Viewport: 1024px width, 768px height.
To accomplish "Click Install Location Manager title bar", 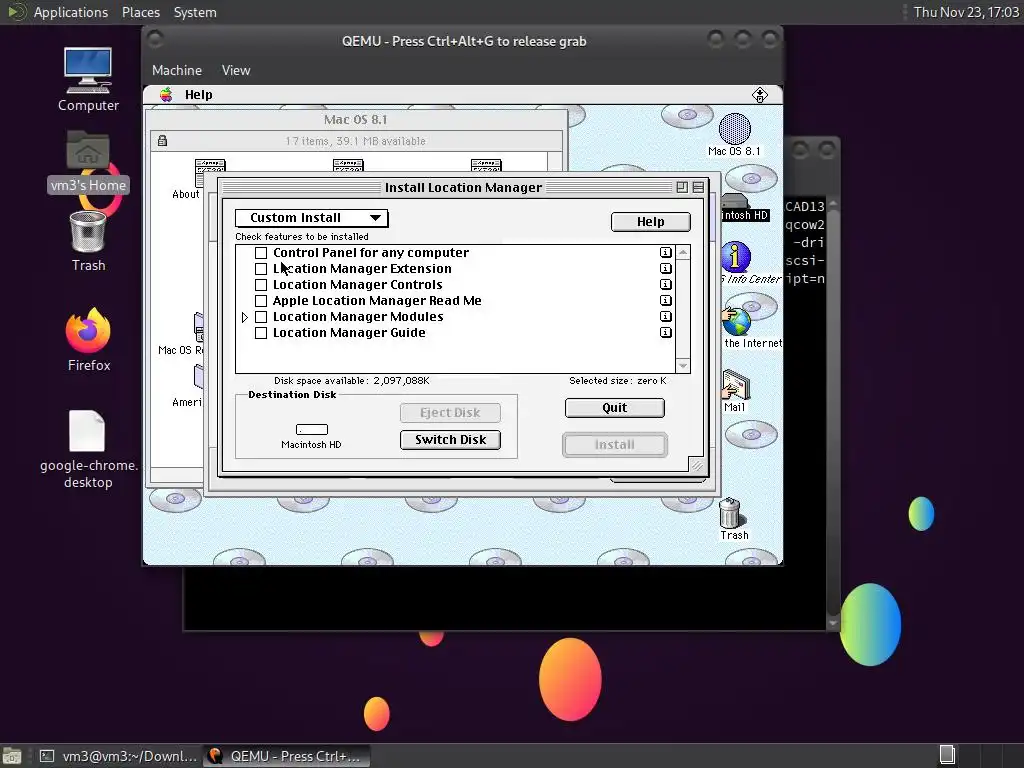I will point(463,187).
